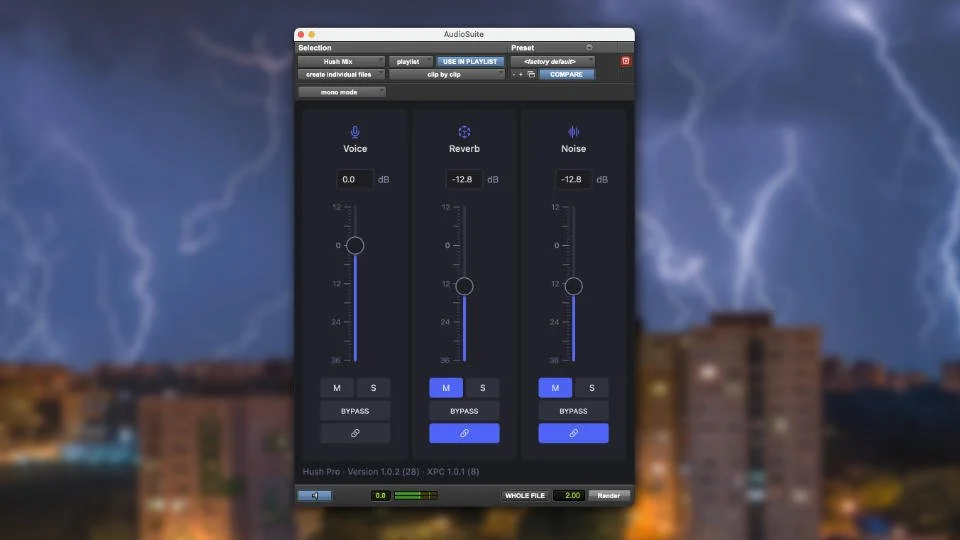Click the Preset header label

(x=522, y=48)
